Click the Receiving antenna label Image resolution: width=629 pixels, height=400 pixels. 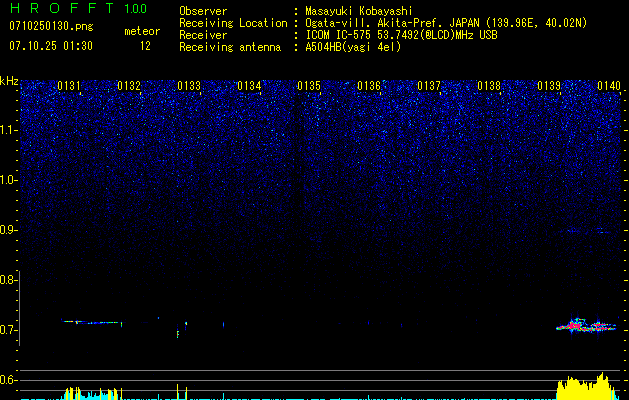click(230, 47)
